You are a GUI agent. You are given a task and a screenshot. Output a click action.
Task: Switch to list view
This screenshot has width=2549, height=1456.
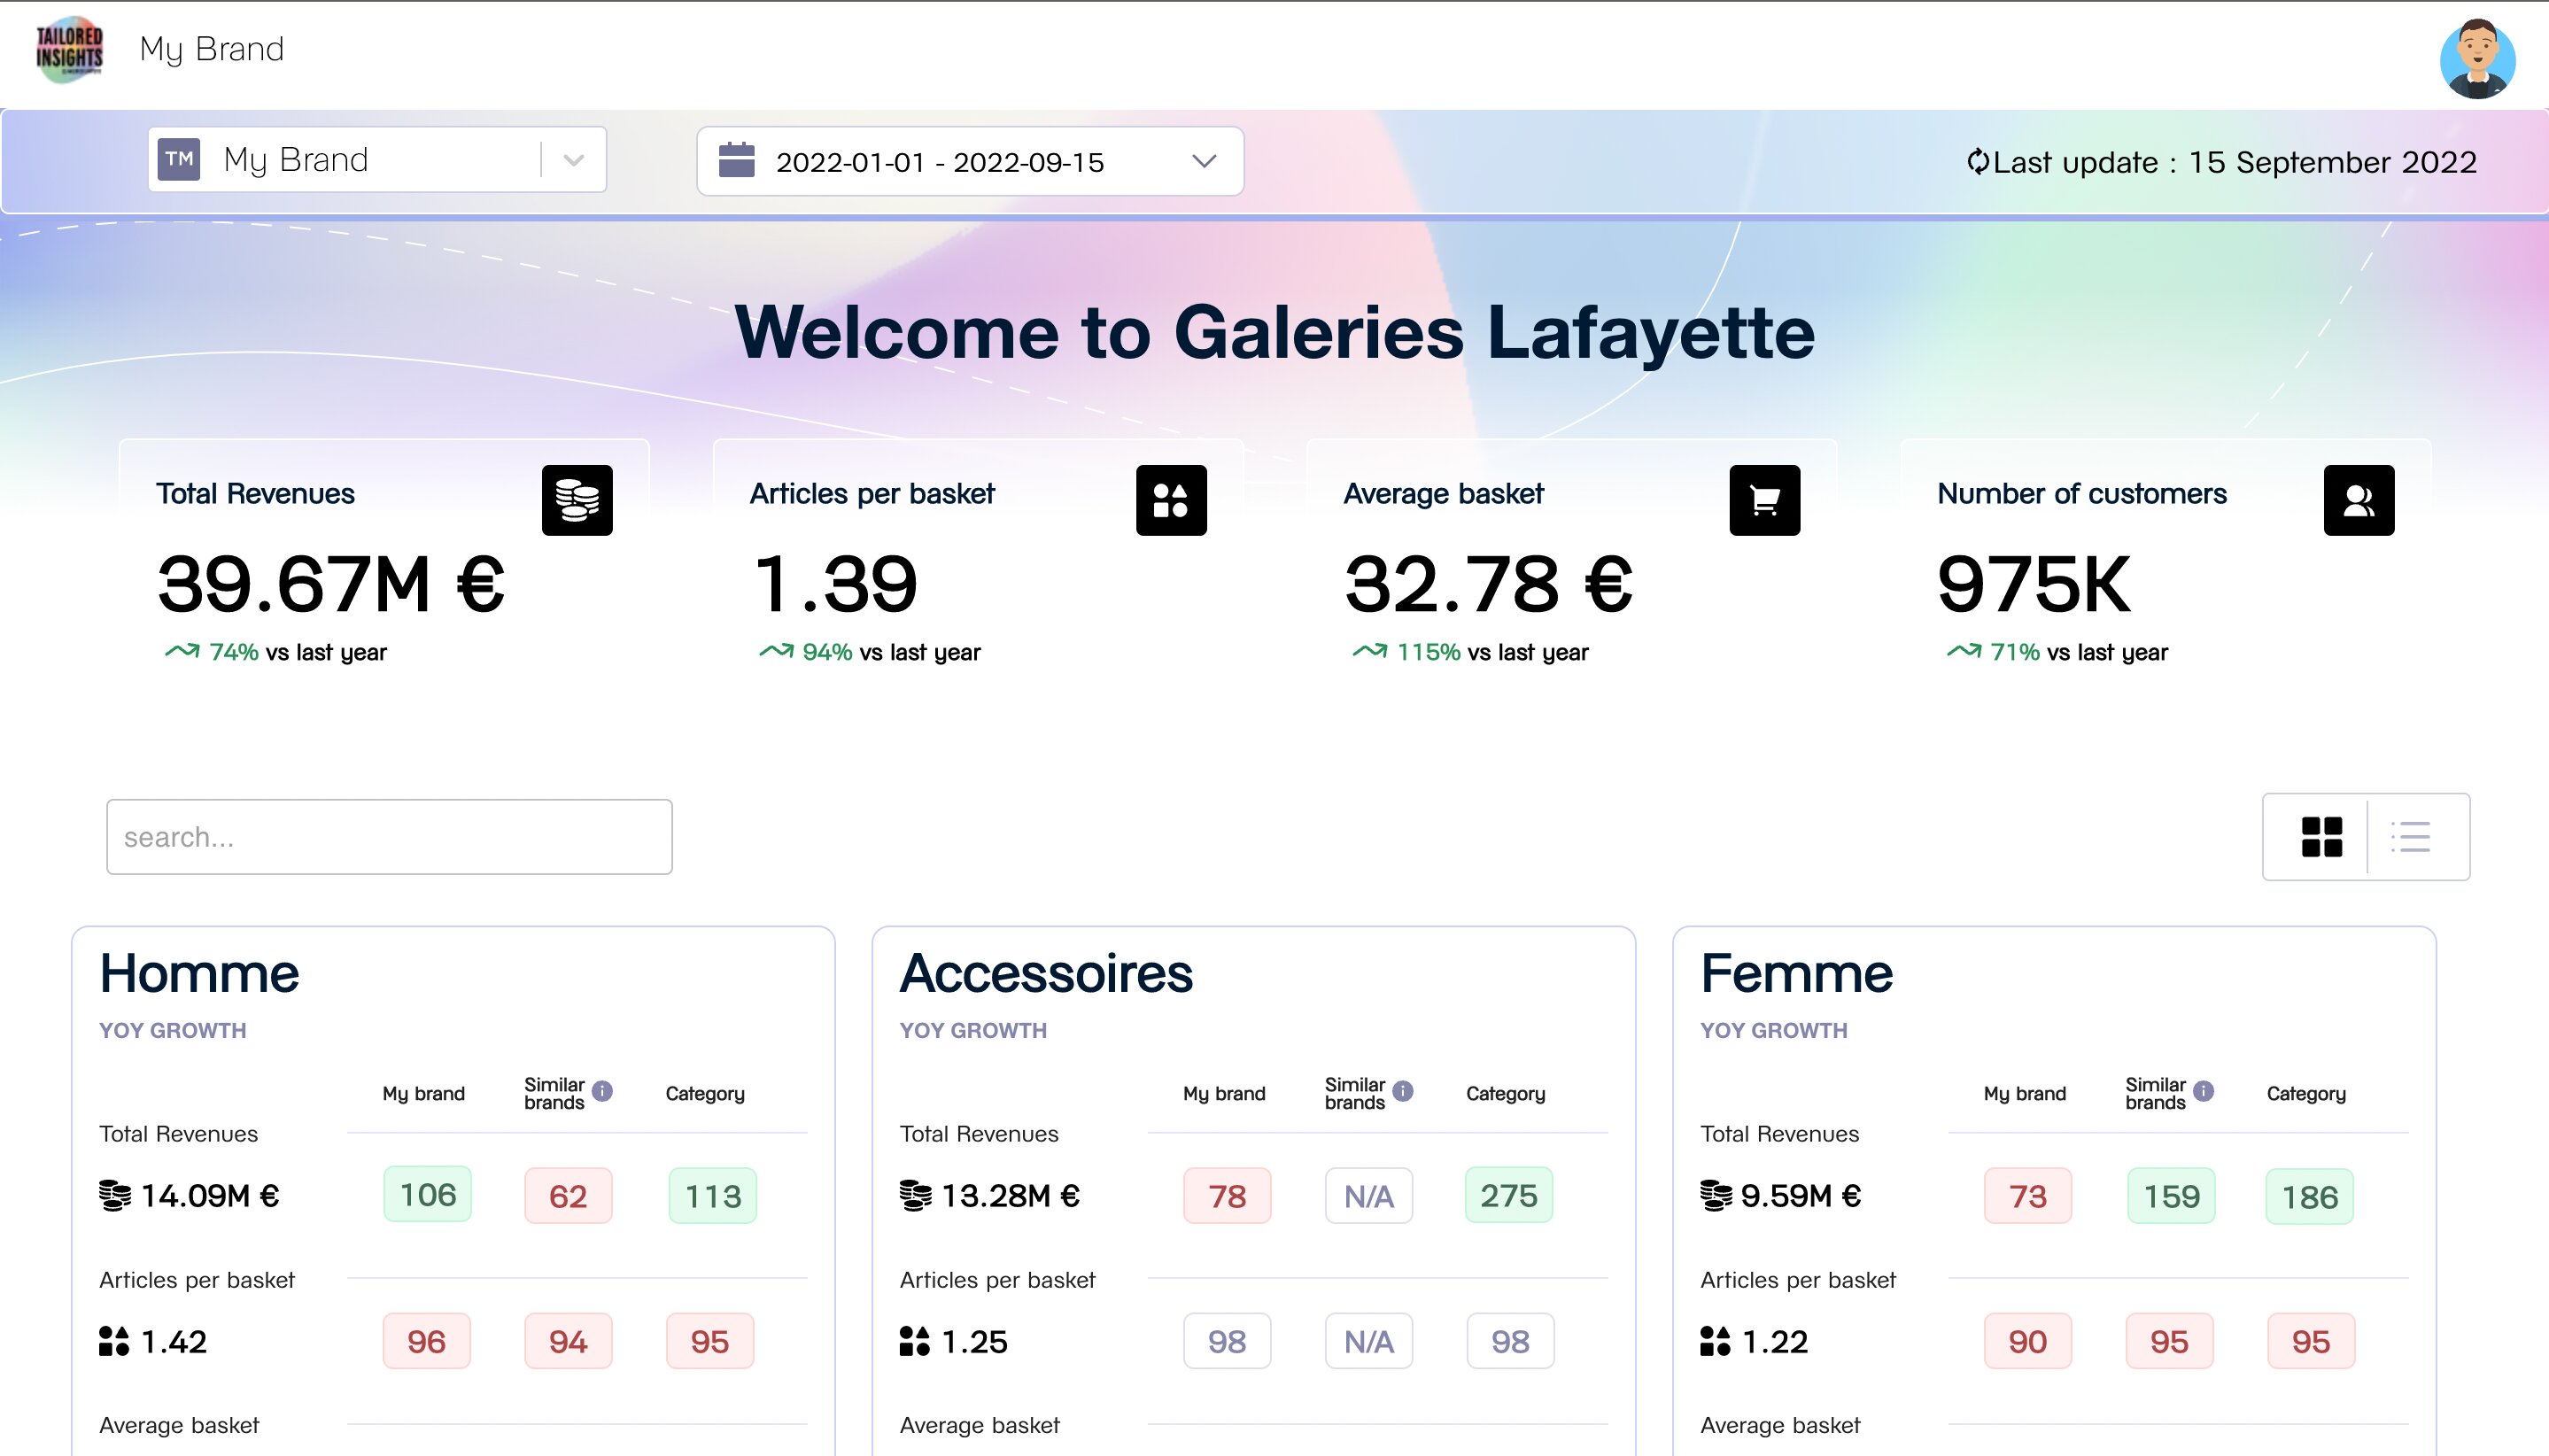(2411, 837)
